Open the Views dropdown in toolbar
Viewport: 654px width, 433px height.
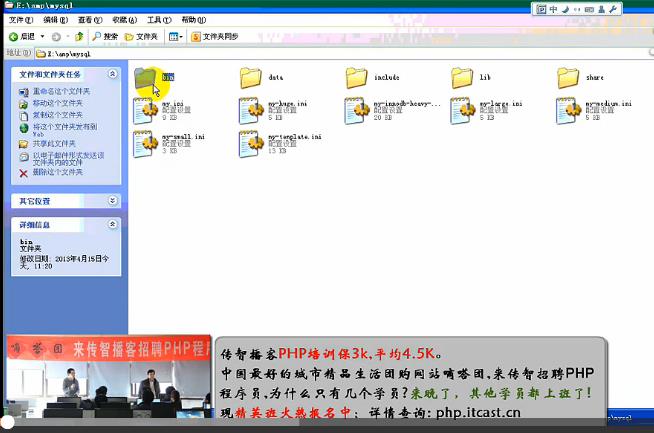click(175, 37)
